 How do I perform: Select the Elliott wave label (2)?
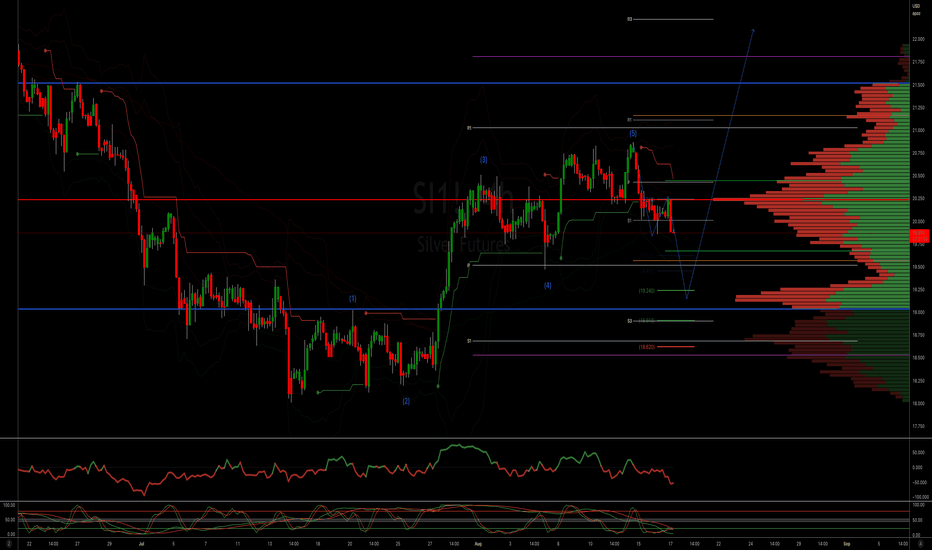click(406, 401)
